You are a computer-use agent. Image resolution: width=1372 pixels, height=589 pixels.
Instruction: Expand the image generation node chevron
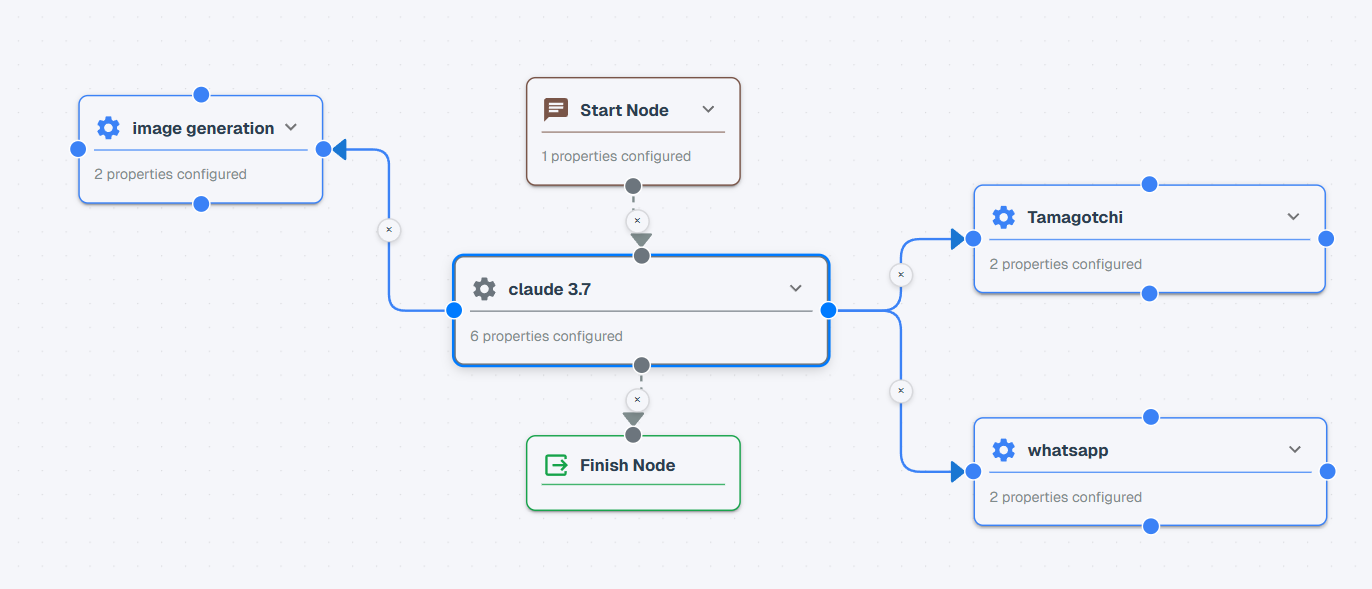click(x=291, y=127)
